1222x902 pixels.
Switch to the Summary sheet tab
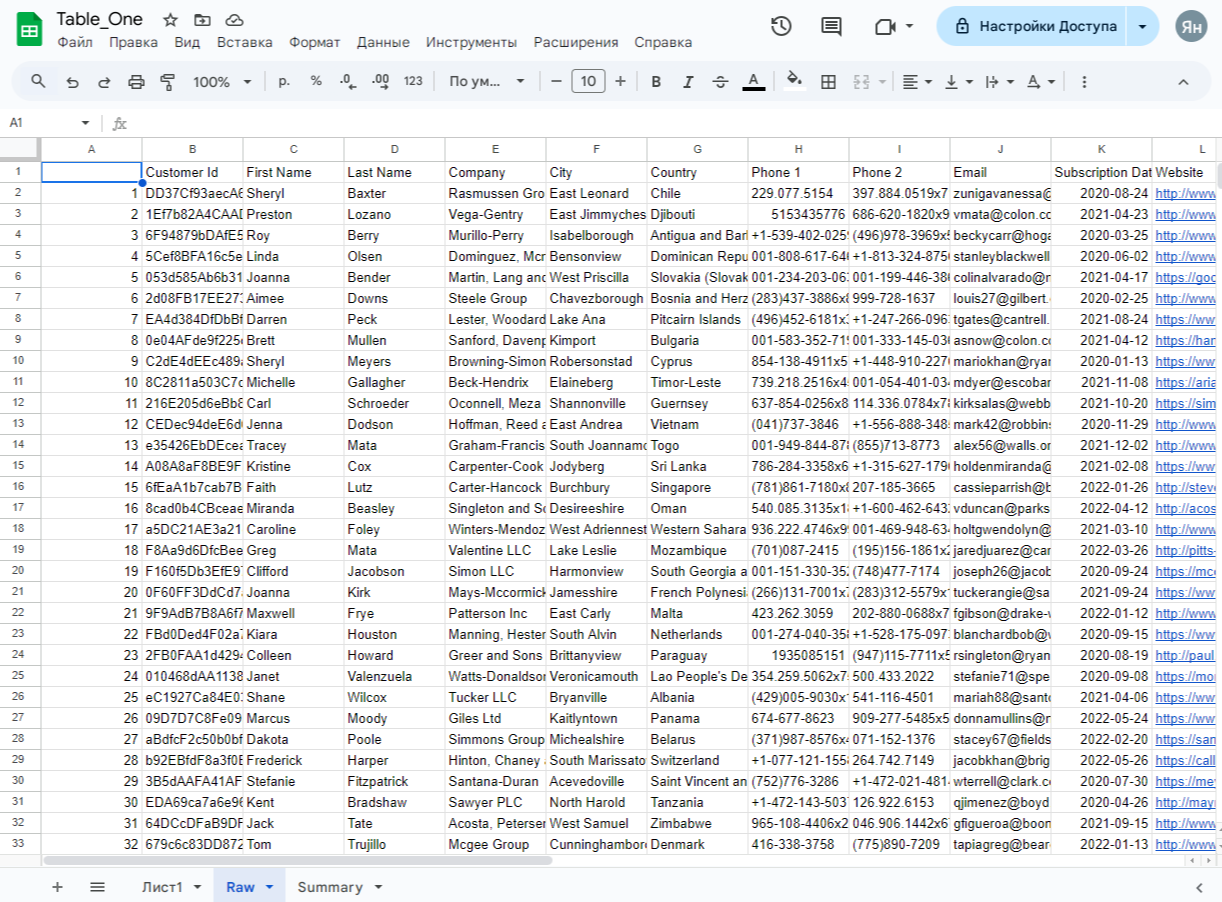329,887
